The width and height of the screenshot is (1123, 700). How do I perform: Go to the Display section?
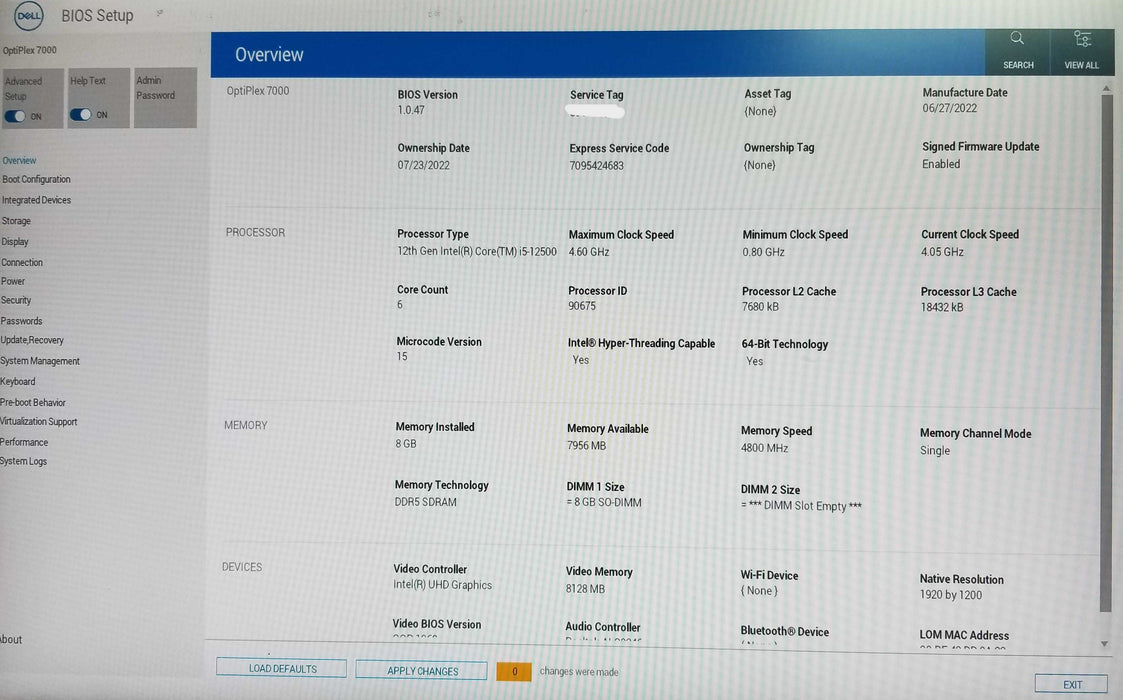(x=15, y=241)
